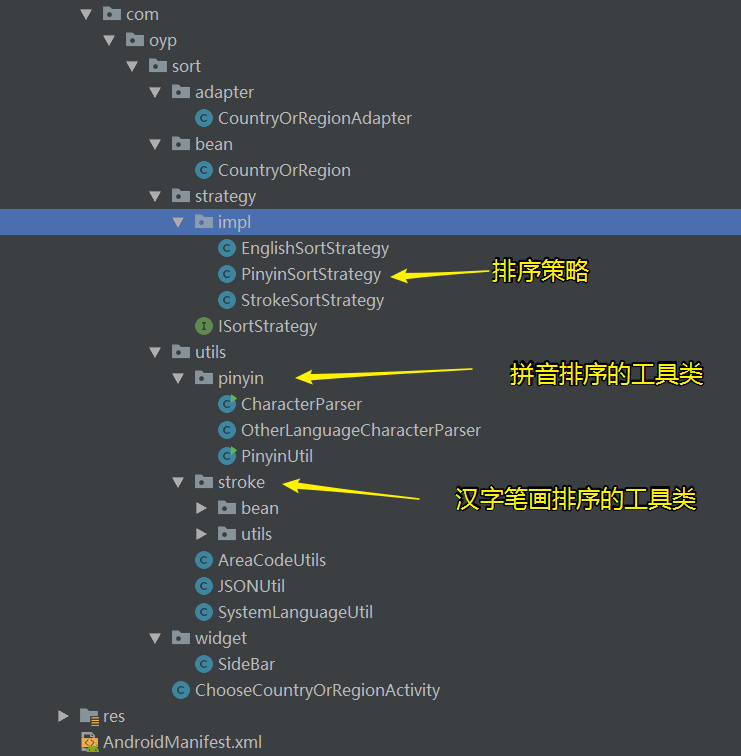This screenshot has height=756, width=741.
Task: Select the ISortStrategy interface name
Action: coord(268,327)
